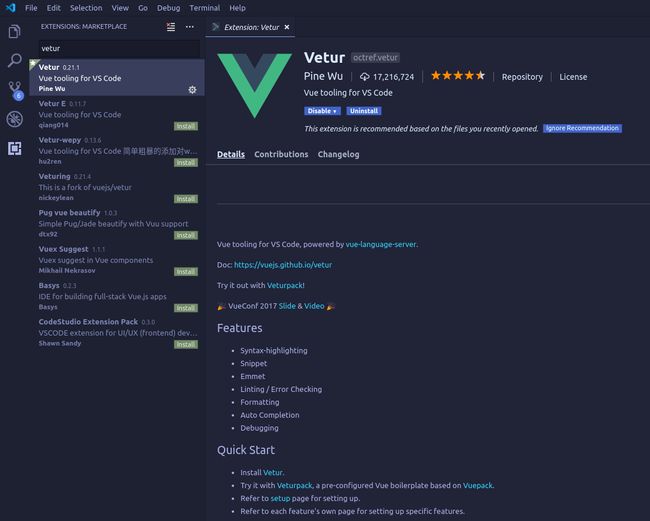Select Vuex Suggest in the results list
Screen dimensions: 650x521
click(x=117, y=259)
